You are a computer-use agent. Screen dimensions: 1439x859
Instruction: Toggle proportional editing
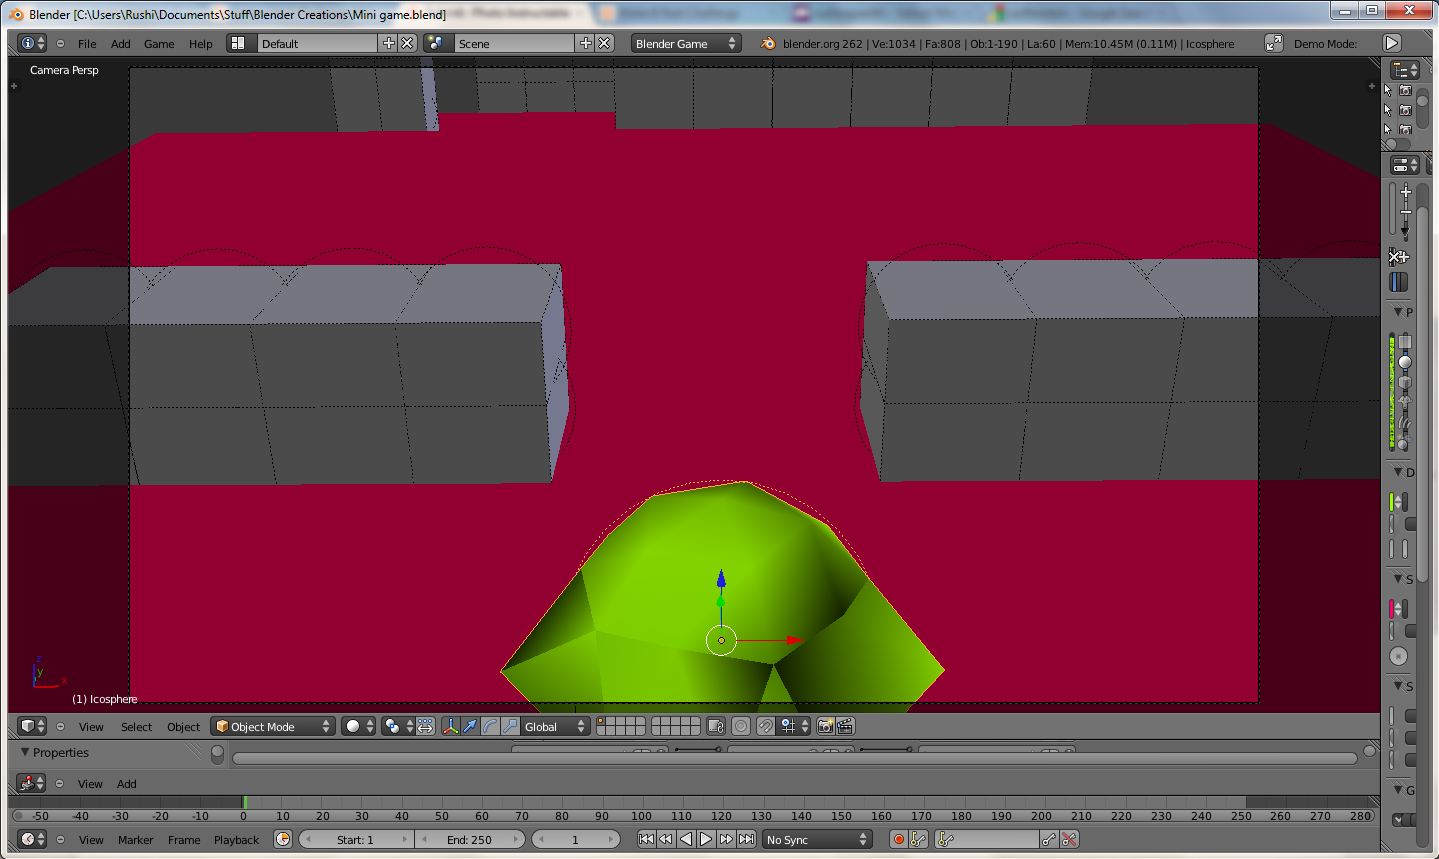[x=741, y=726]
